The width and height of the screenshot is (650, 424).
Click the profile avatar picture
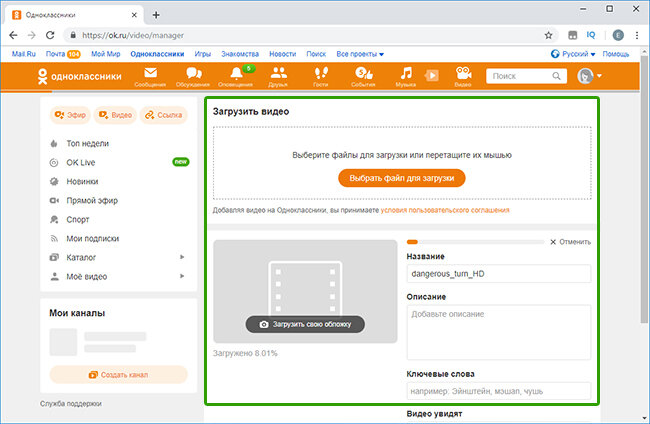click(x=585, y=76)
